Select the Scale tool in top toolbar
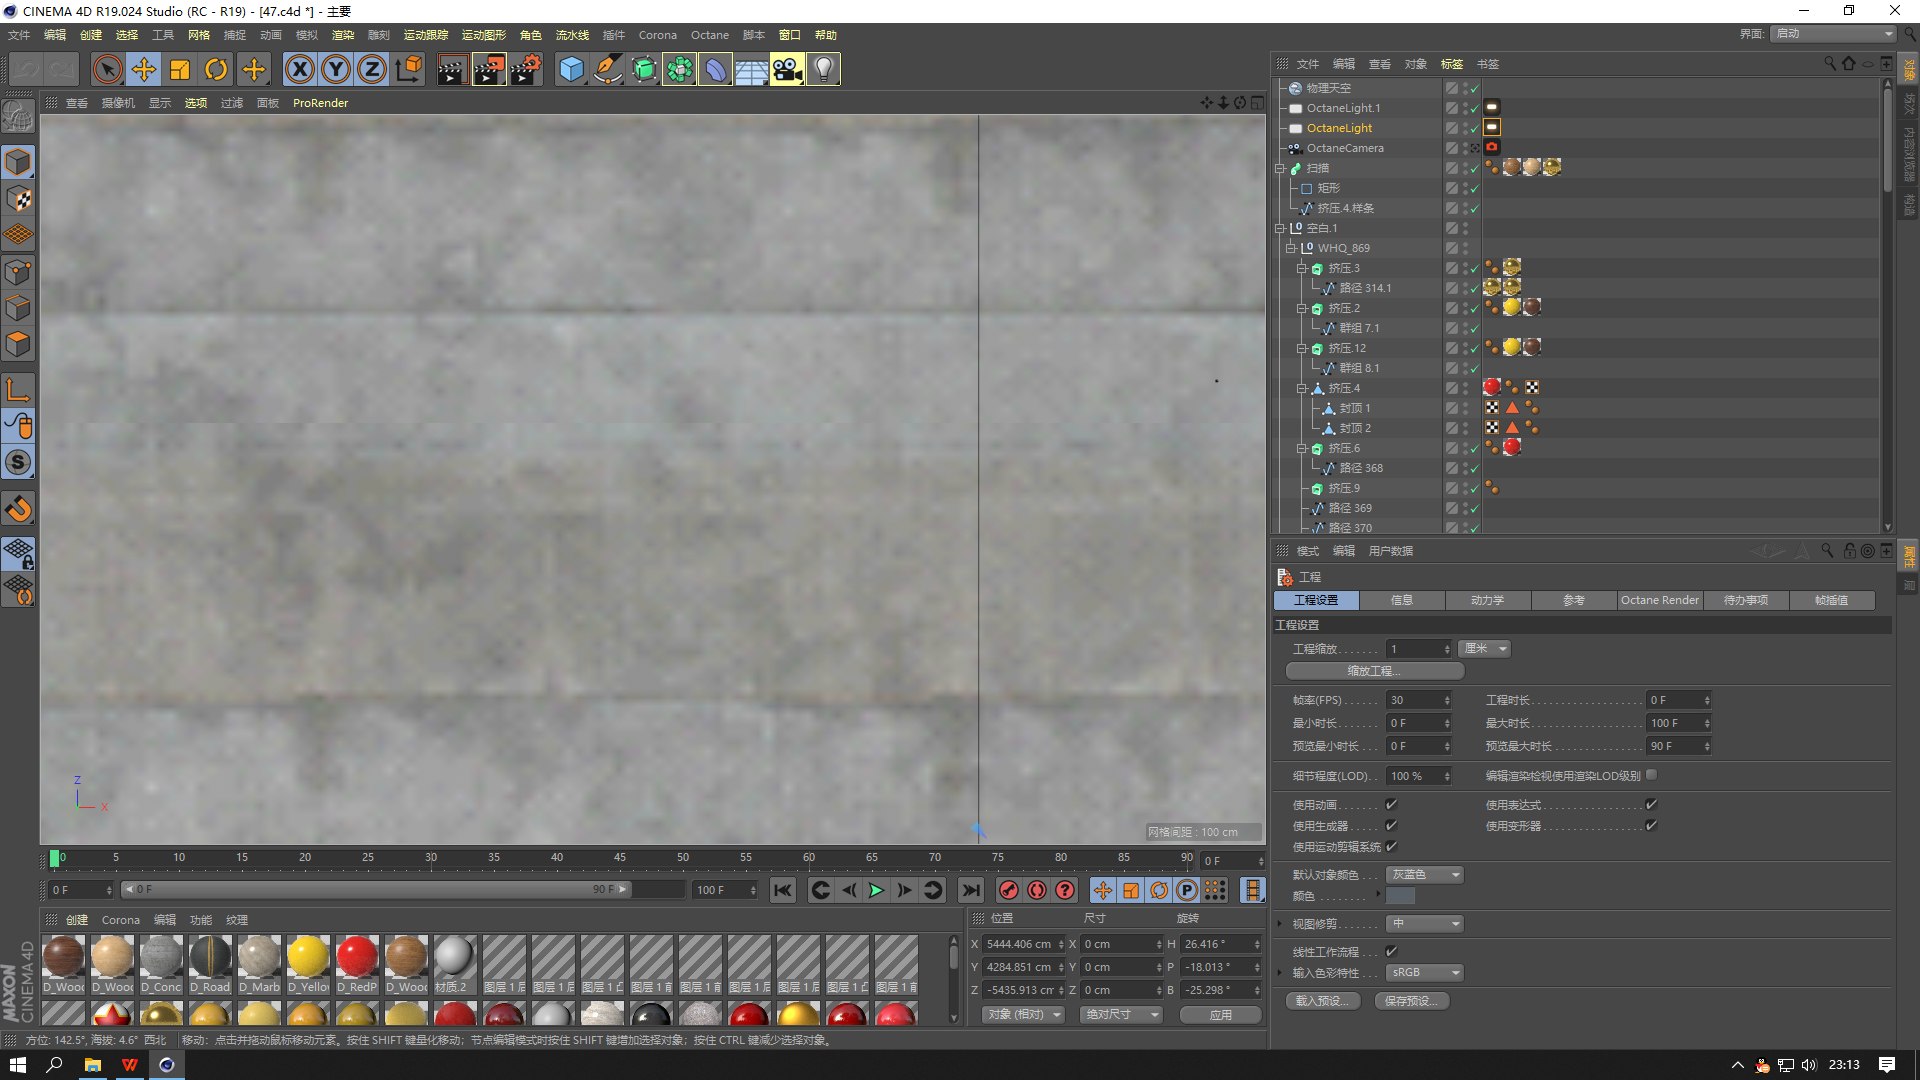 tap(180, 69)
